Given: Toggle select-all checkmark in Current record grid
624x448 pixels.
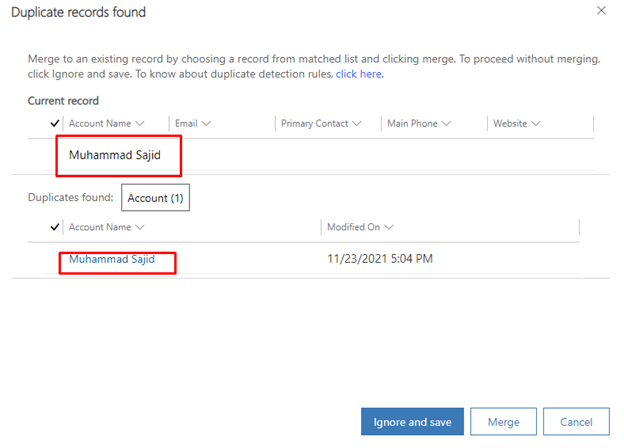Looking at the screenshot, I should (x=55, y=124).
